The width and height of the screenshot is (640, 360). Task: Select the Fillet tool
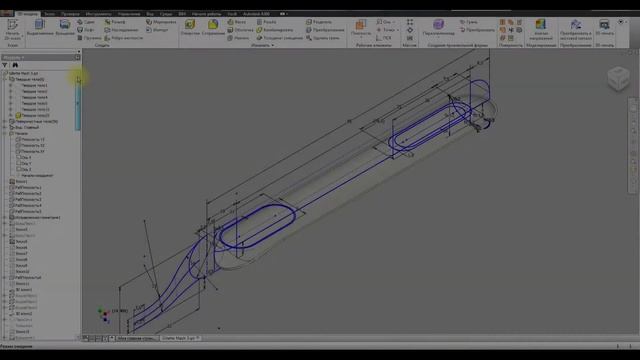click(x=213, y=28)
